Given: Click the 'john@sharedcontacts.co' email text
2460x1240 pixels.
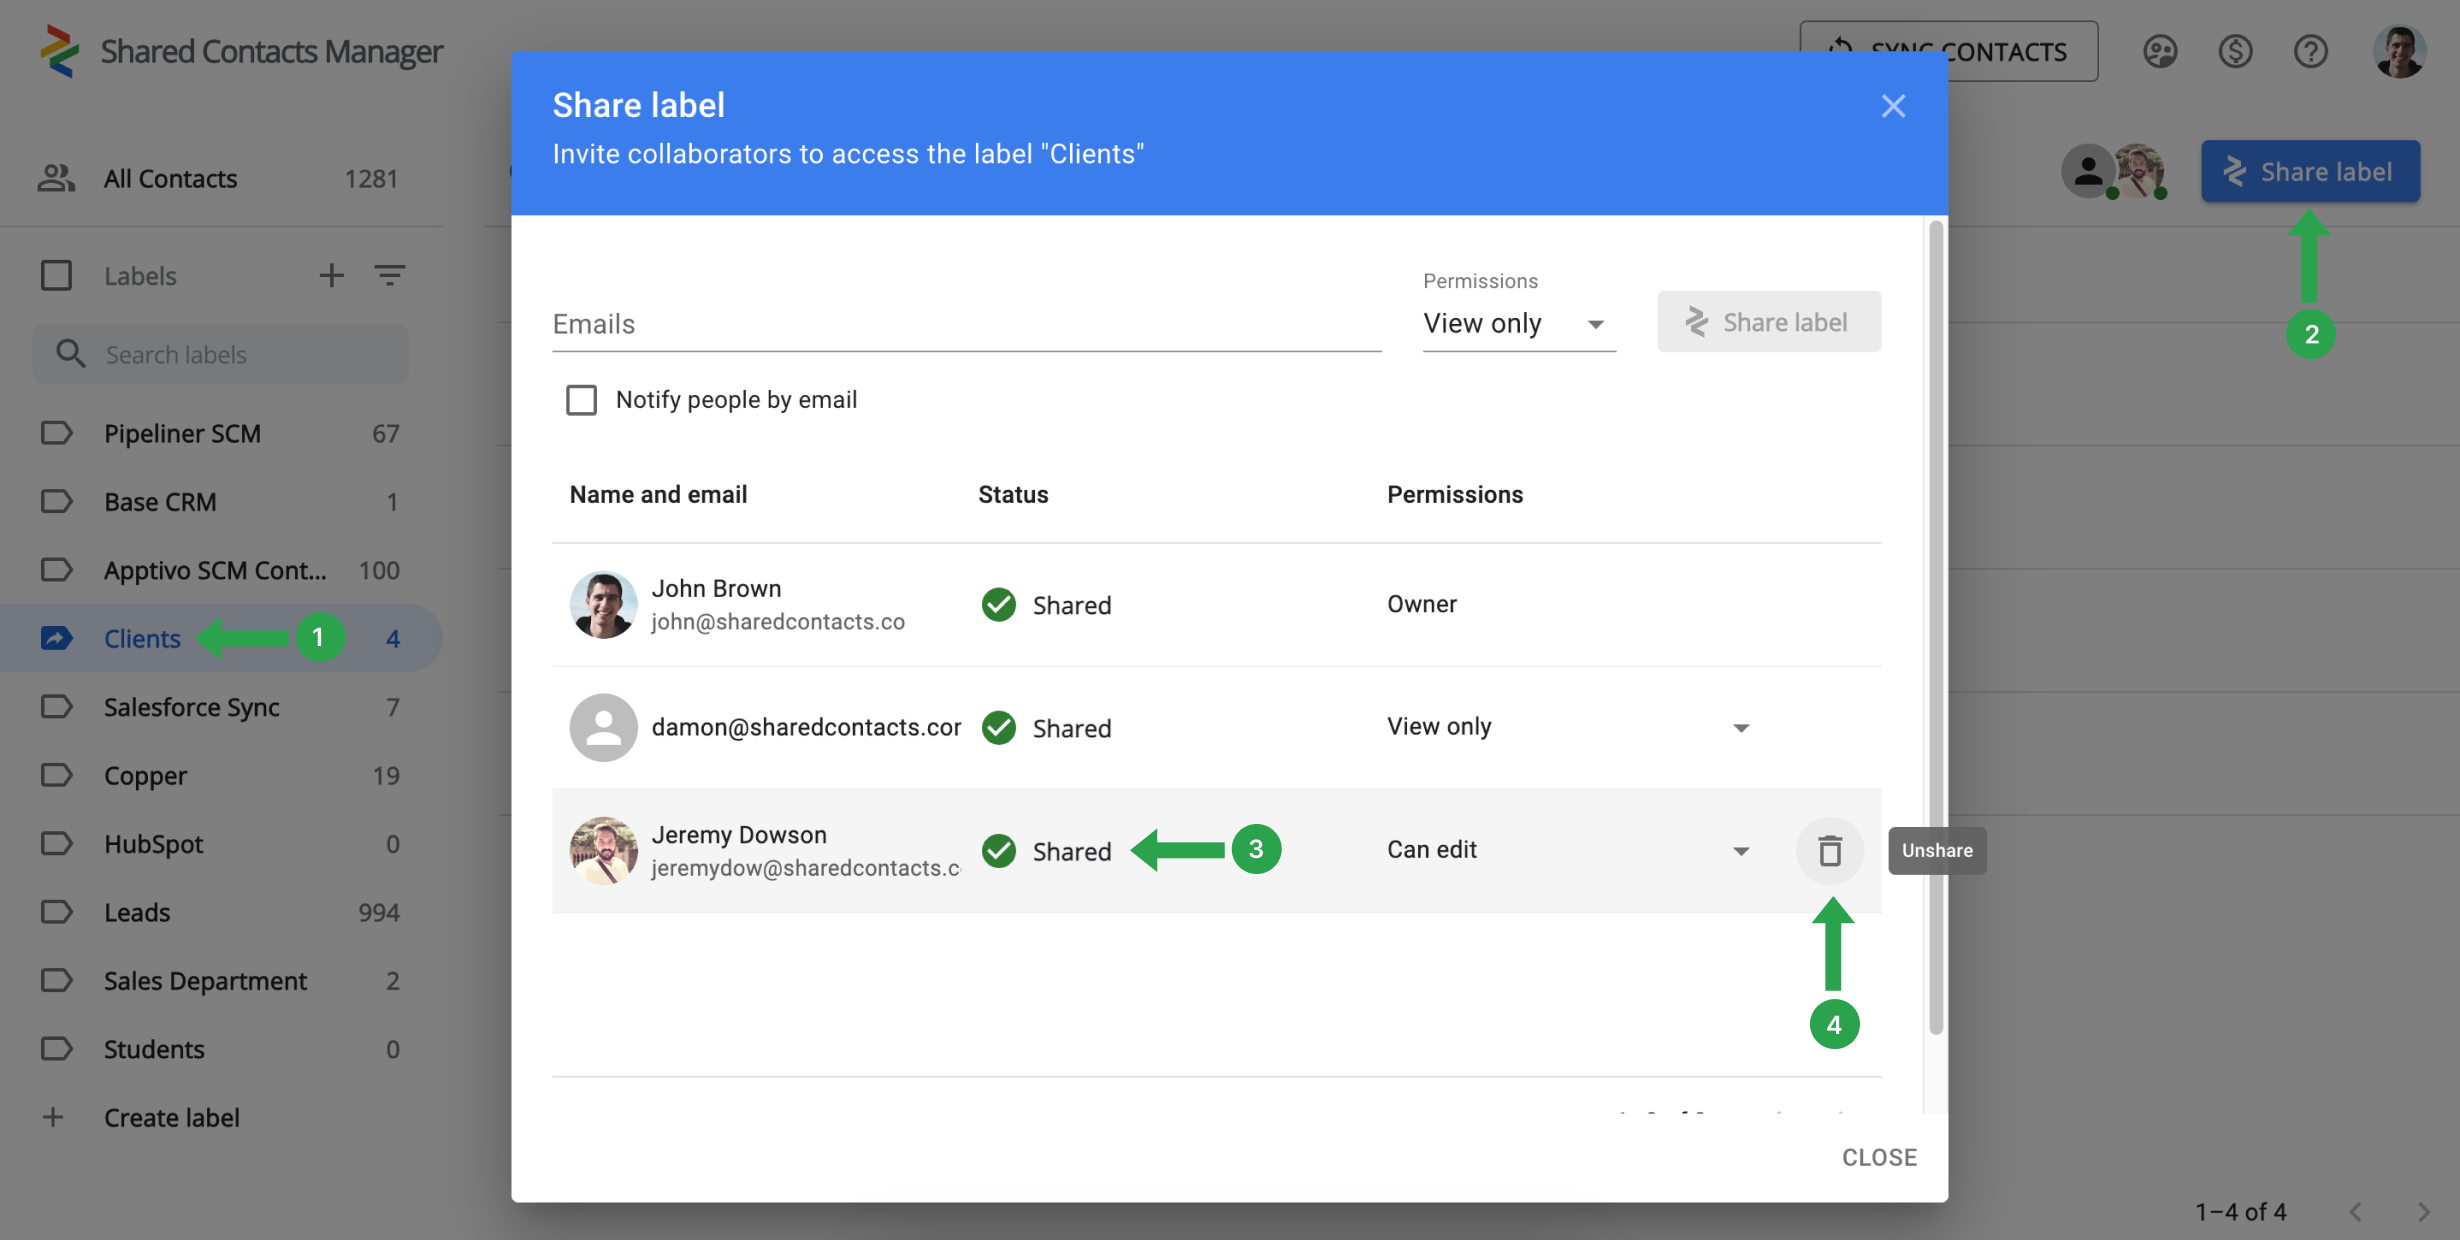Looking at the screenshot, I should click(x=778, y=621).
